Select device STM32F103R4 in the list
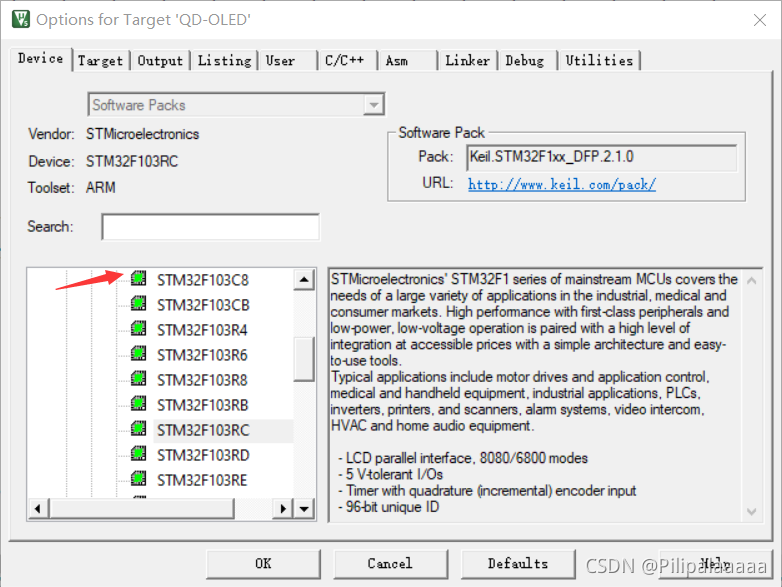The image size is (782, 587). (202, 330)
